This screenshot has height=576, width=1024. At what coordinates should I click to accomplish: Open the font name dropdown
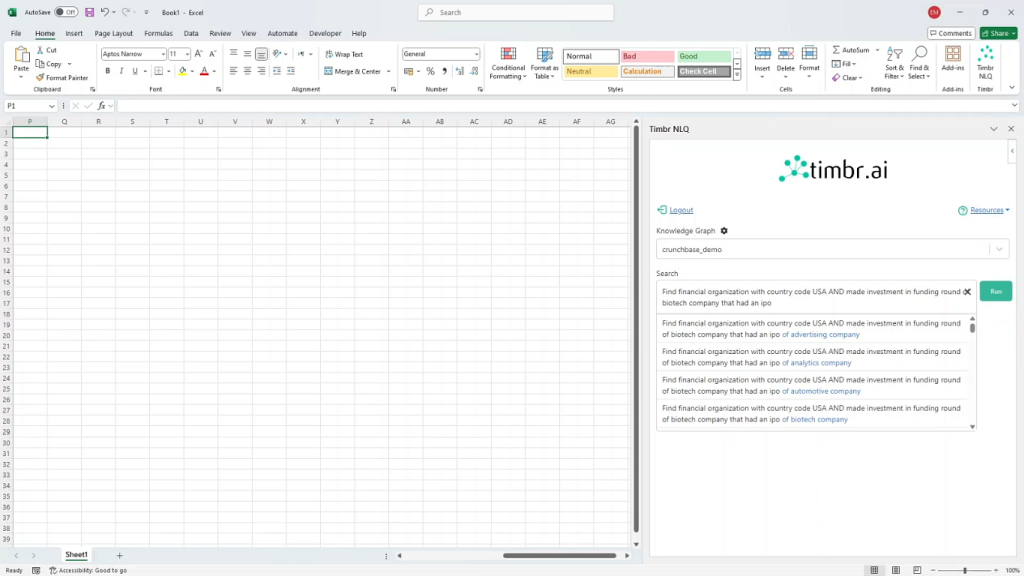(x=163, y=54)
